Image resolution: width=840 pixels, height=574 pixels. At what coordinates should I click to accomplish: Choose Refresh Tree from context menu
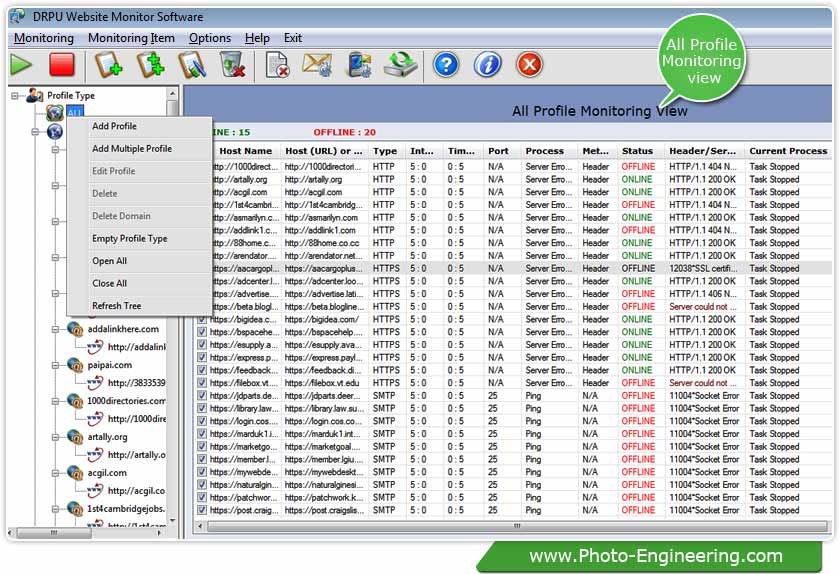[139, 306]
